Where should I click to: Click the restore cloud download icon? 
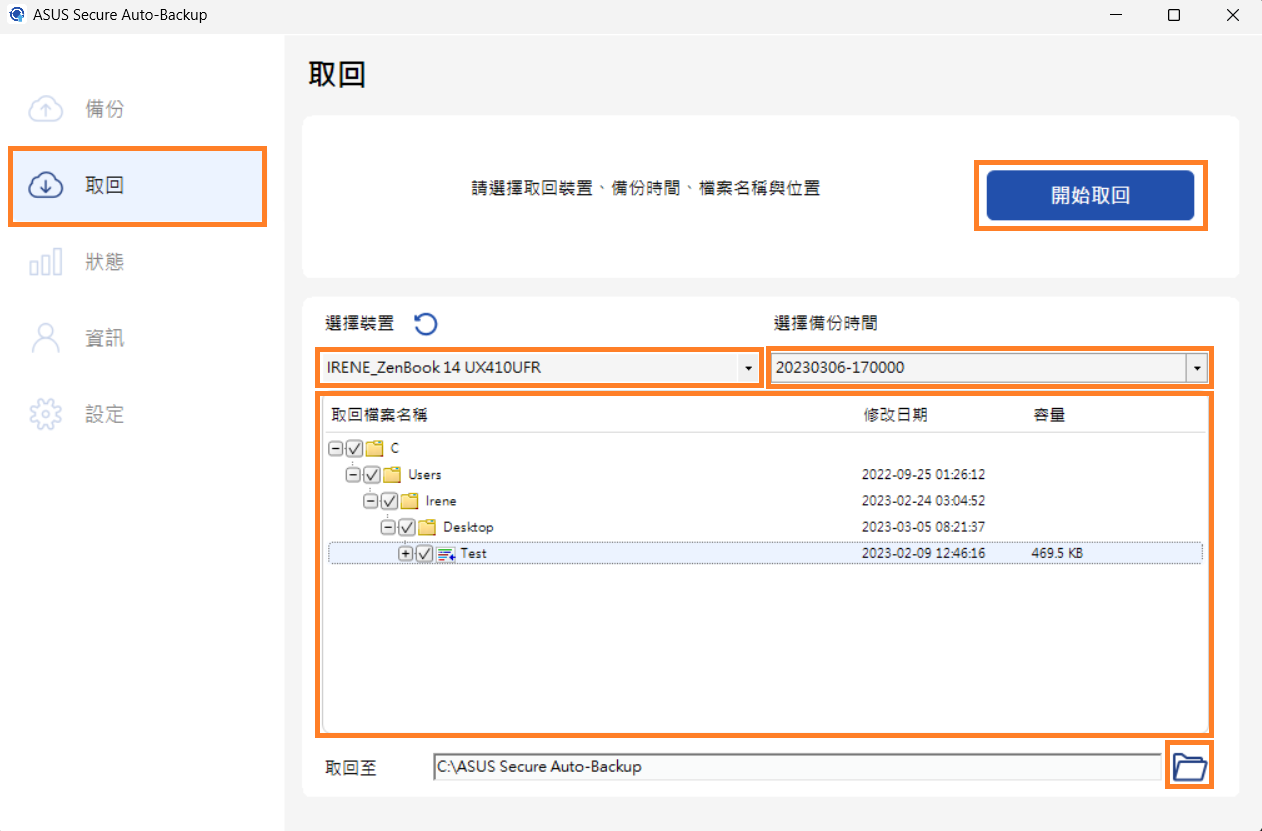[46, 185]
